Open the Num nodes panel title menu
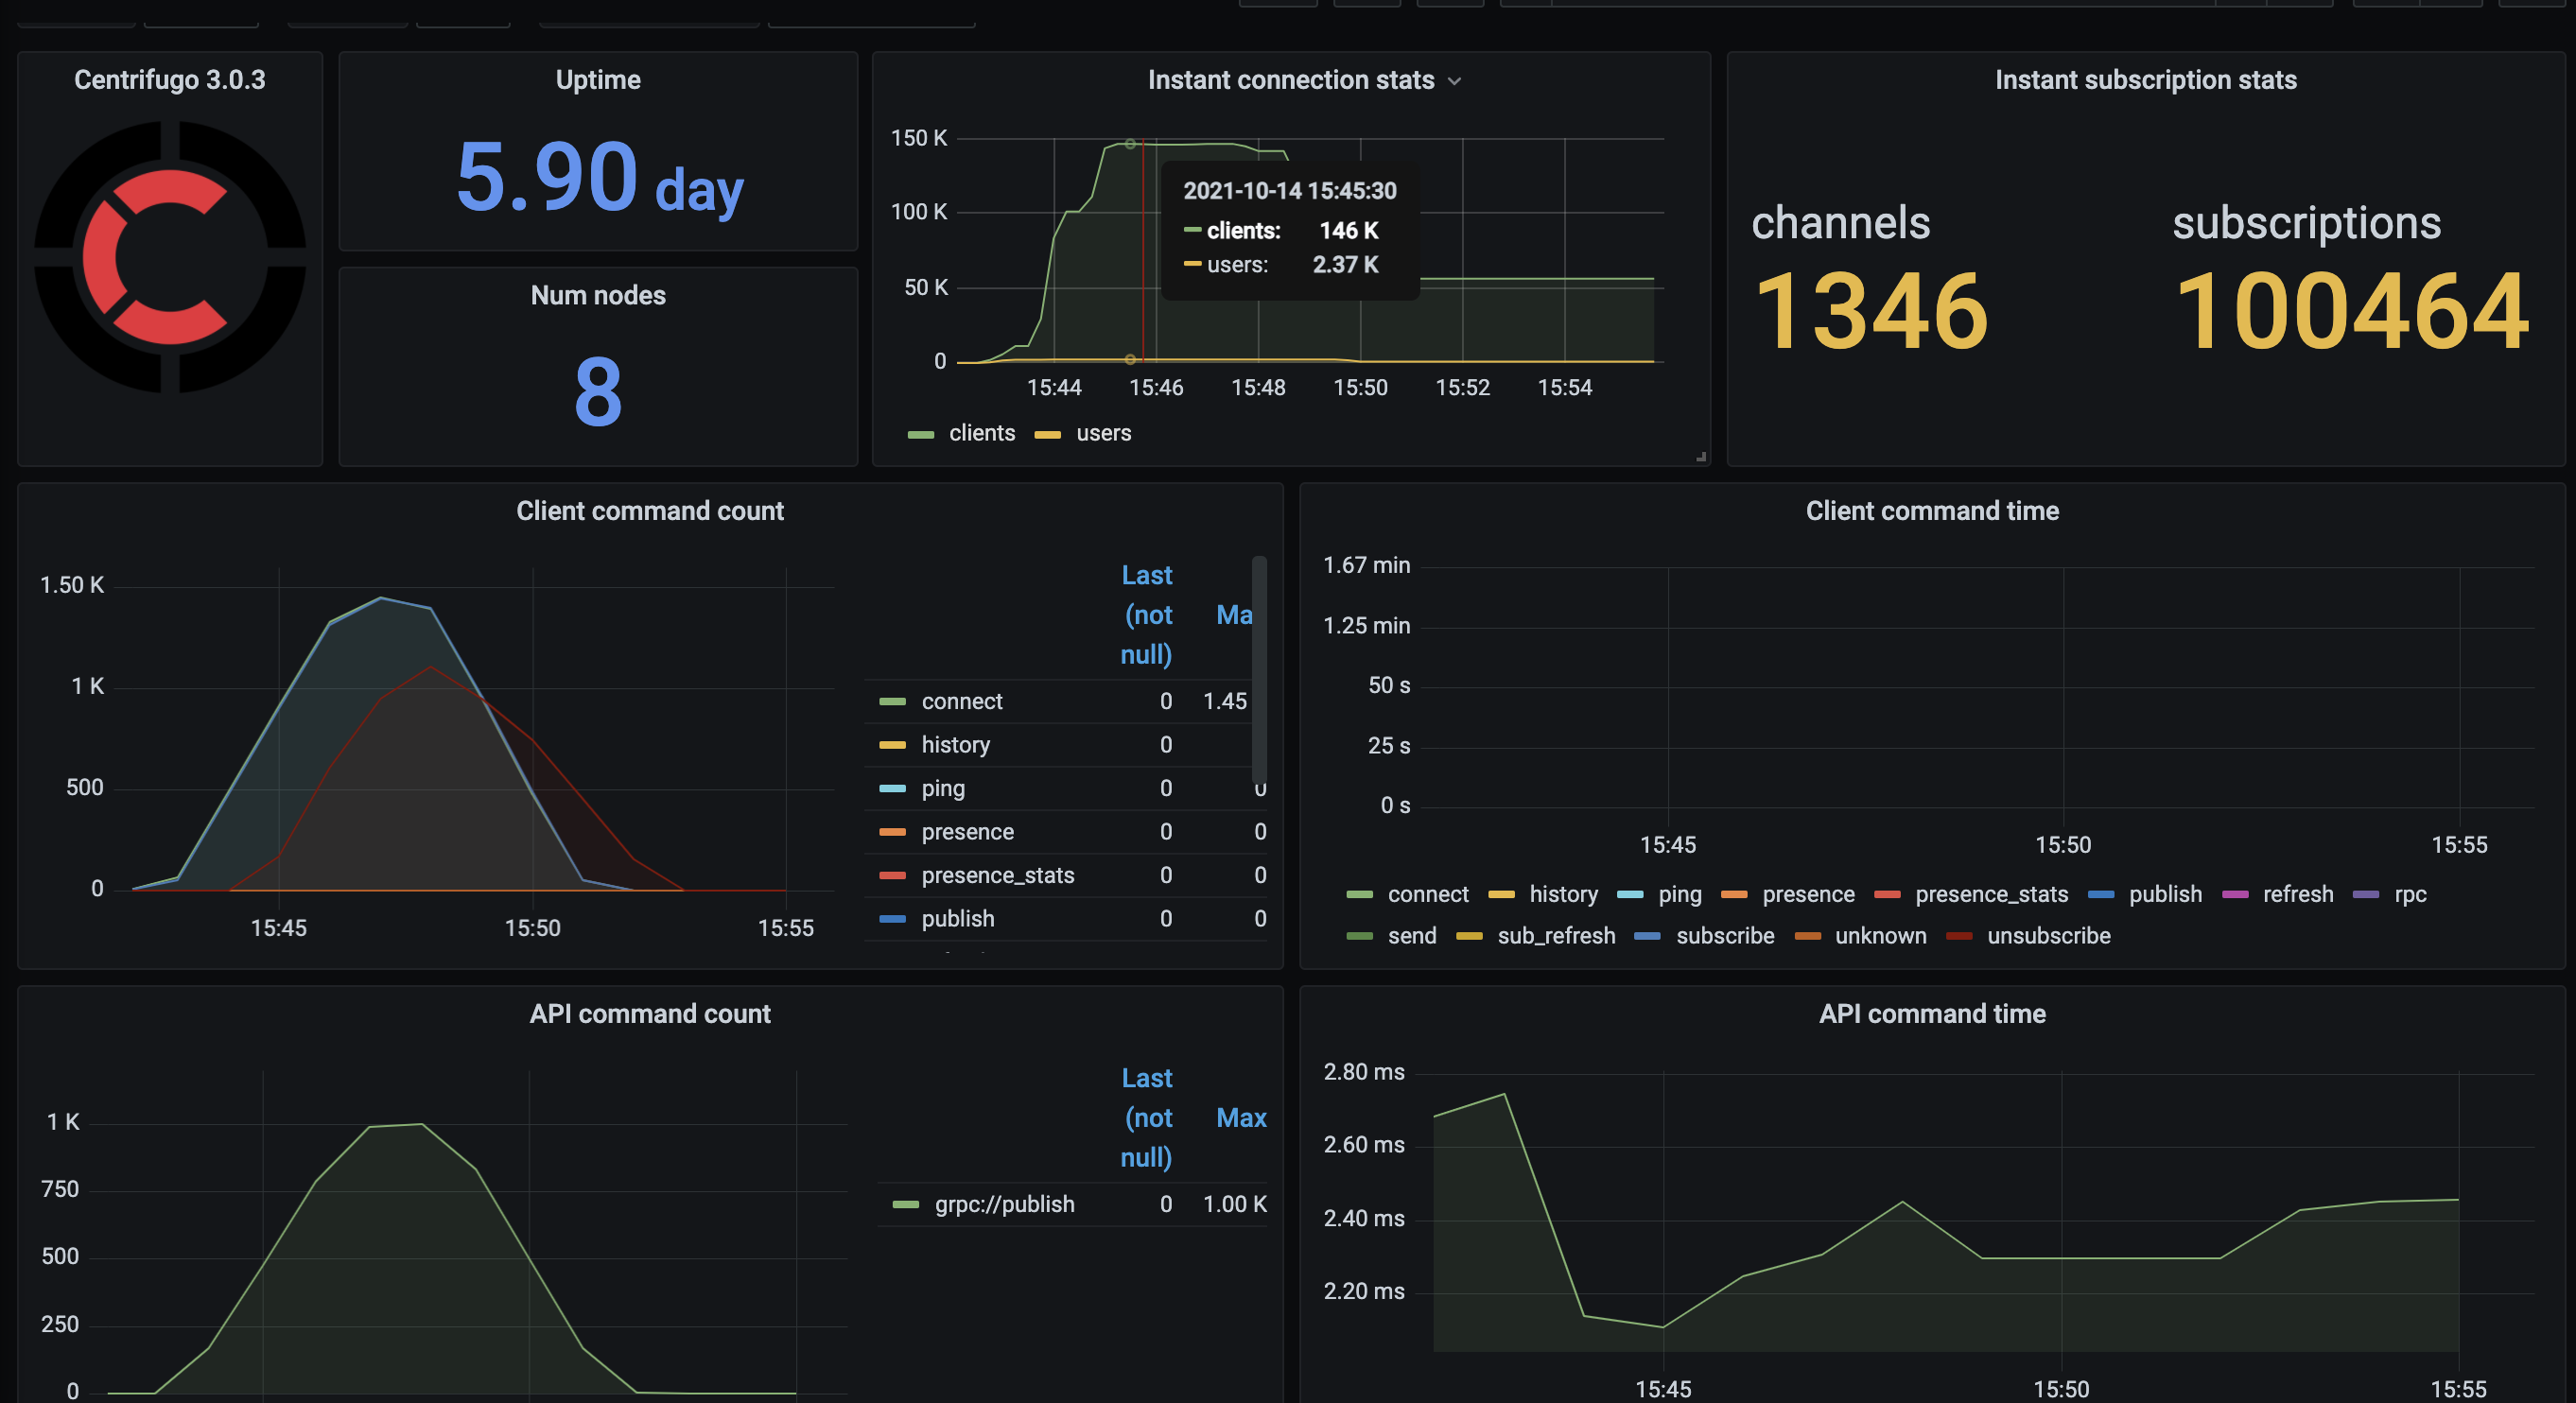This screenshot has width=2576, height=1403. [598, 295]
